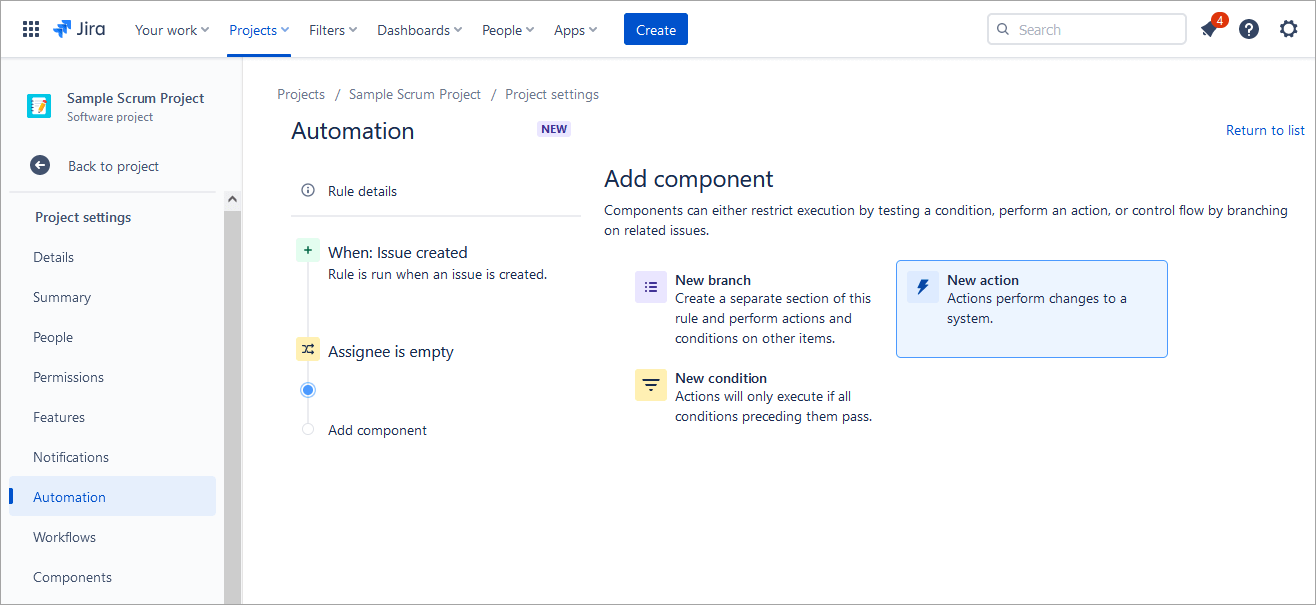This screenshot has width=1316, height=605.
Task: Open the Permissions settings page
Action: click(68, 377)
